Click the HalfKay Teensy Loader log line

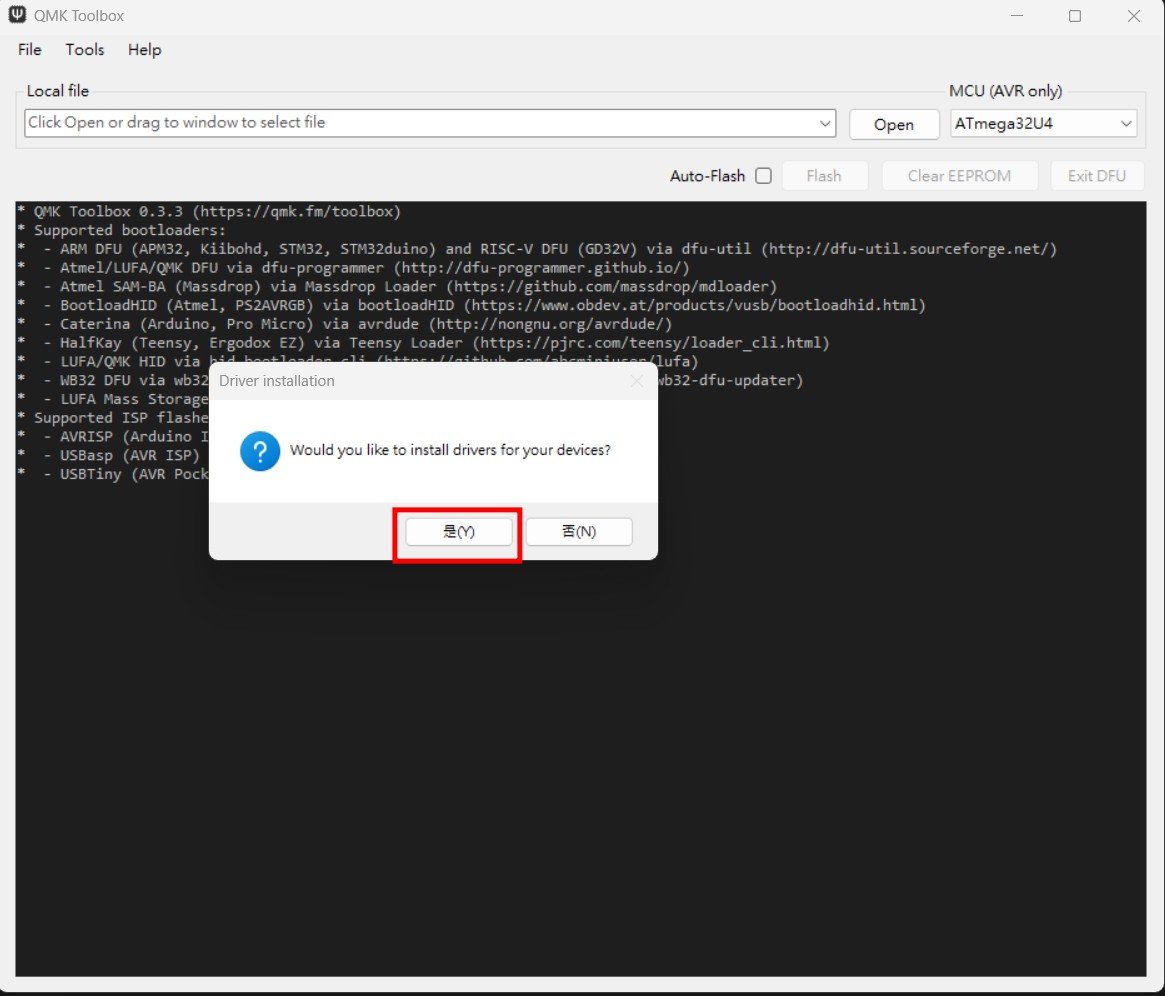click(x=424, y=342)
